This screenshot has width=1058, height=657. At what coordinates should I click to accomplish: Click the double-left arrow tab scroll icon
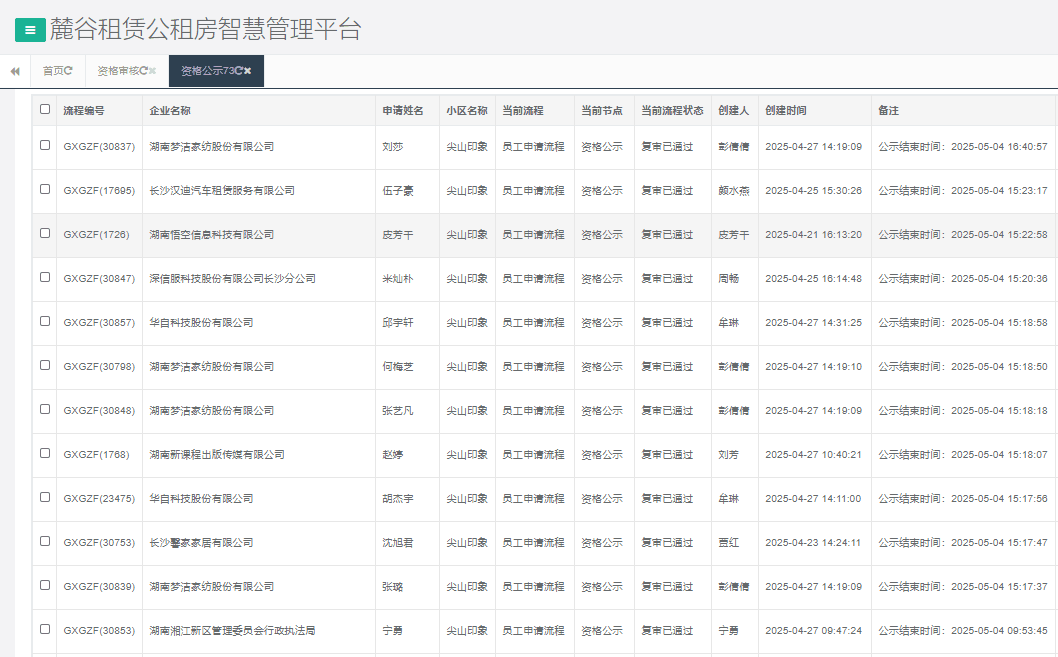[x=15, y=71]
